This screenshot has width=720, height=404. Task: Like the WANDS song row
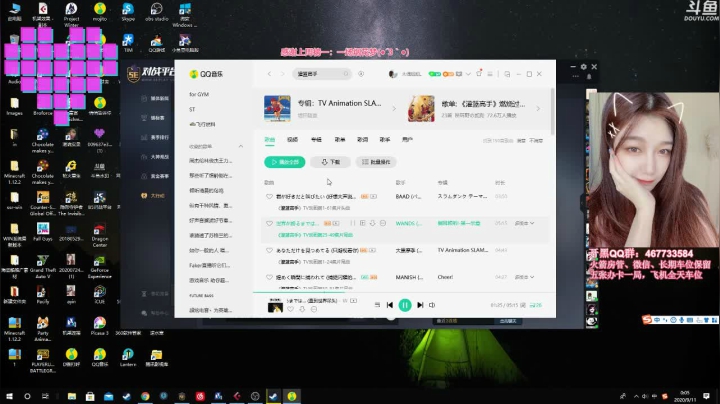(270, 224)
